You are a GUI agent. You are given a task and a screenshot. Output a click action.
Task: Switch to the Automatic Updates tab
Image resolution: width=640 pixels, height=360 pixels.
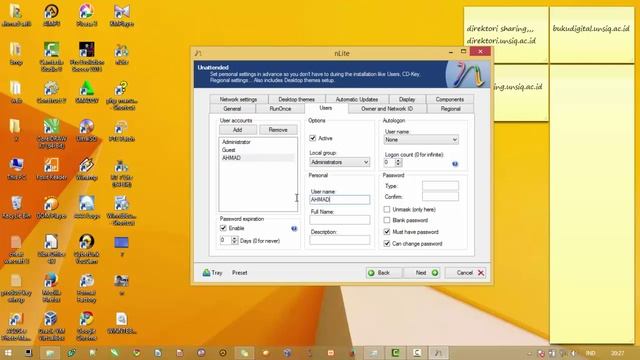pyautogui.click(x=357, y=99)
